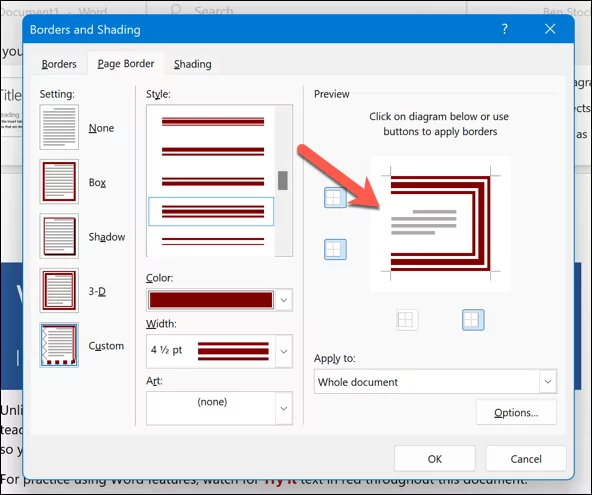Select the None border setting icon
This screenshot has height=495, width=592.
pos(59,127)
